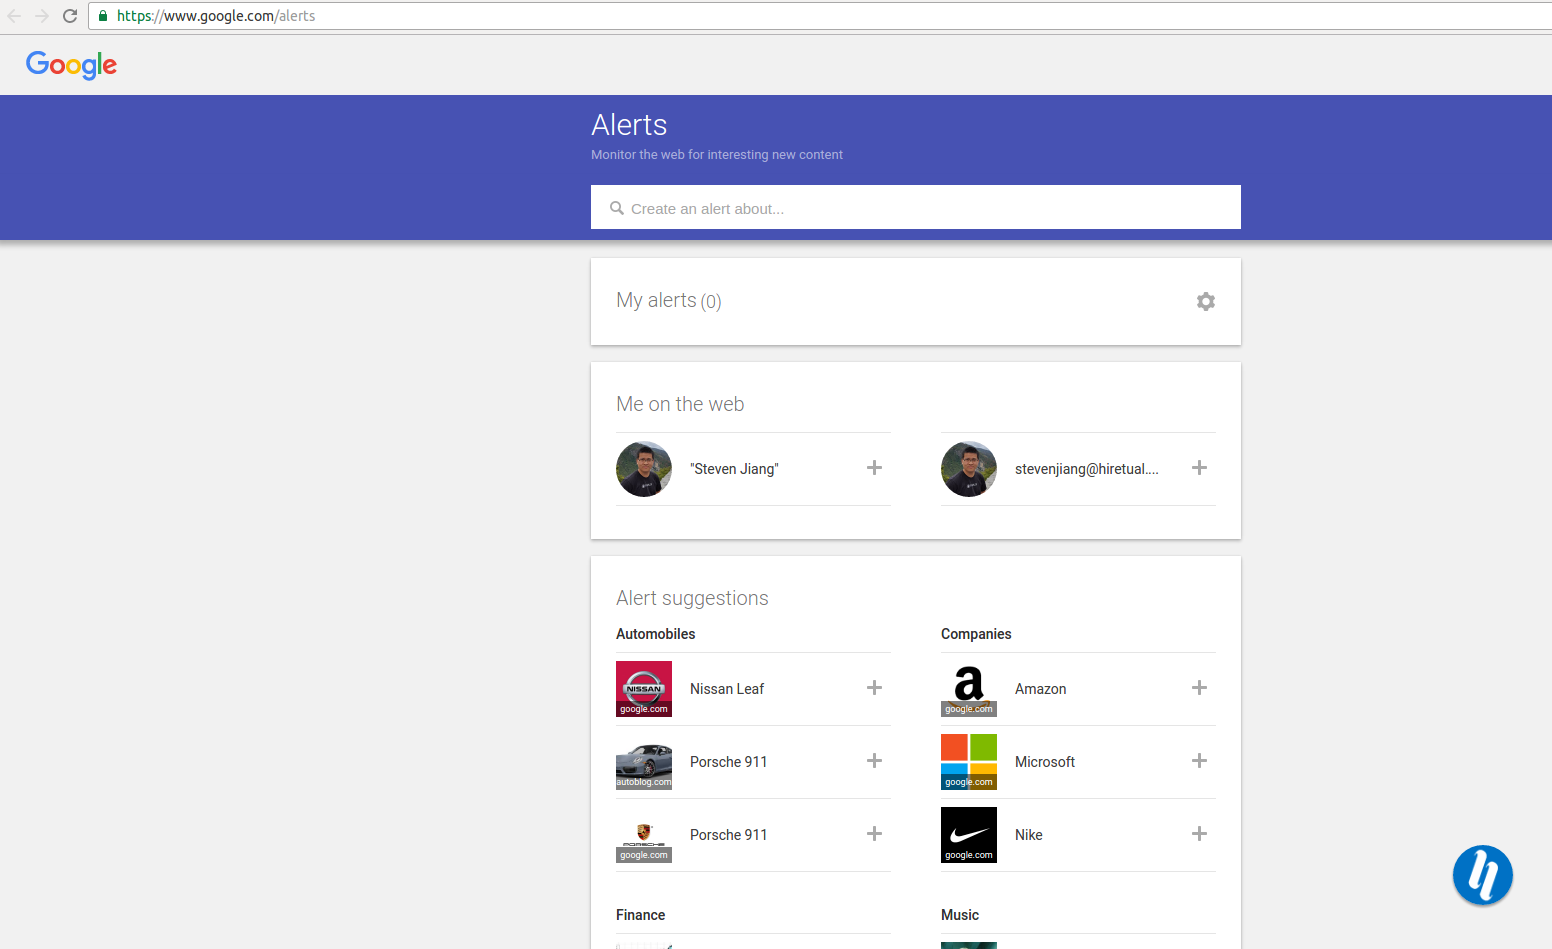
Task: Add Amazon alert plus icon
Action: point(1199,688)
